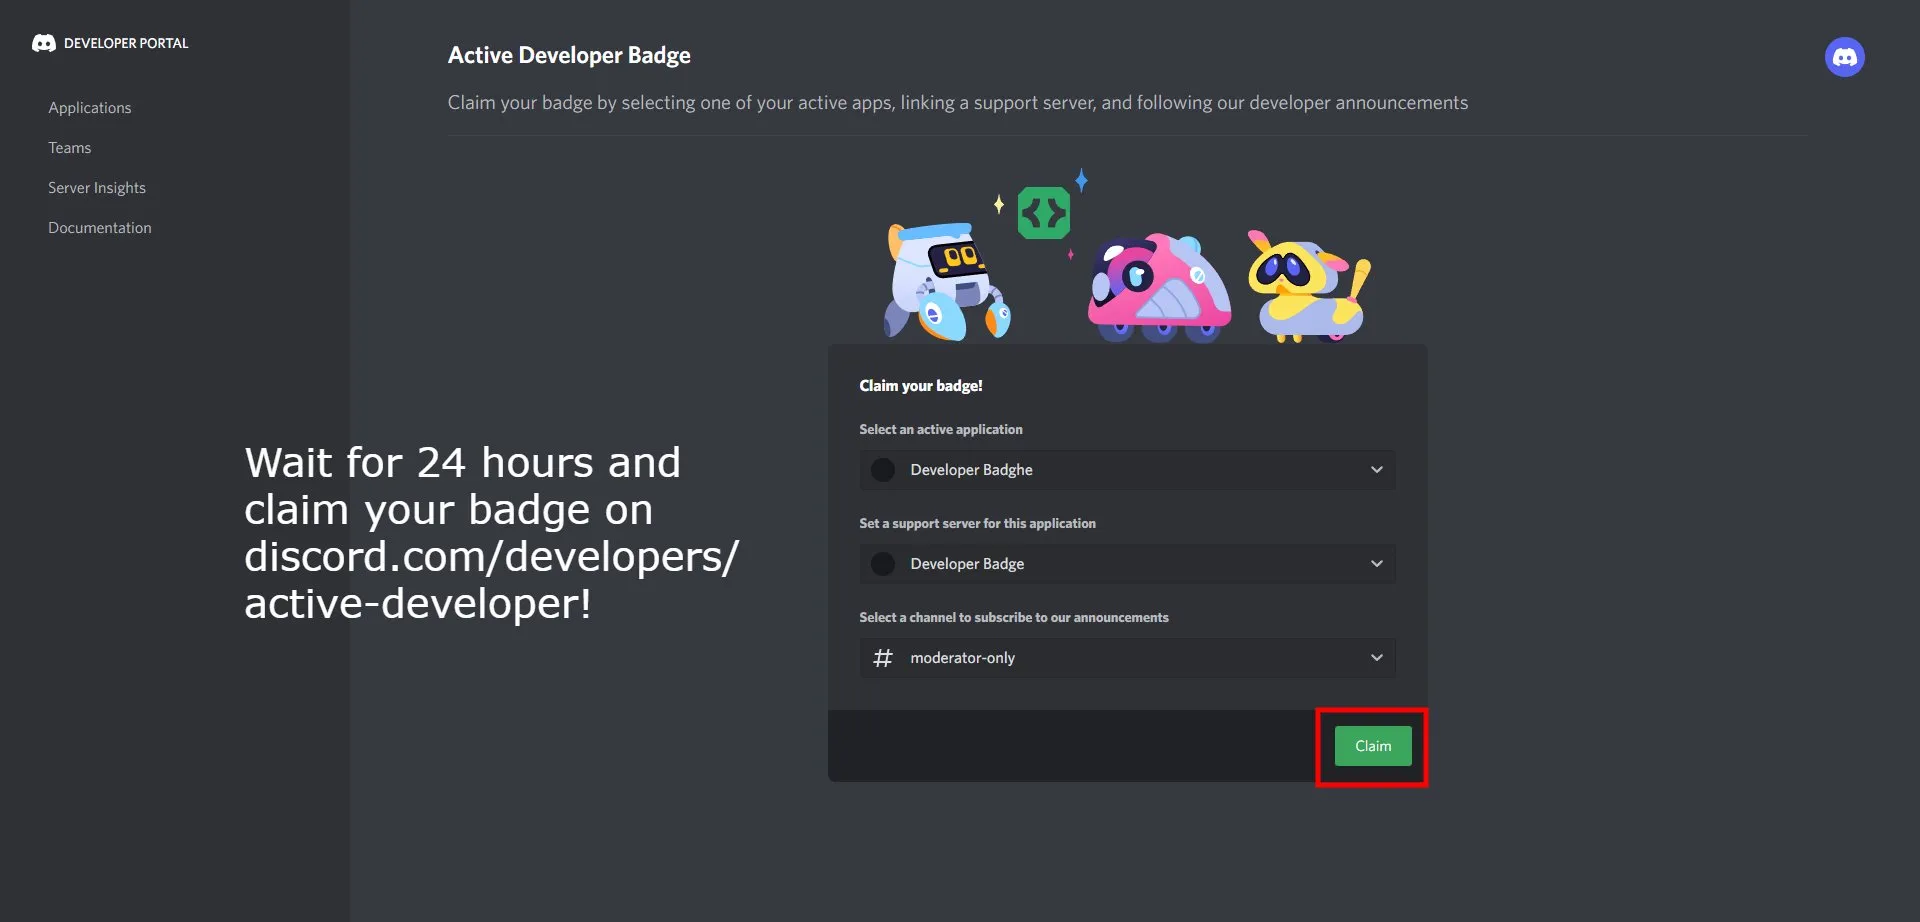Open the user avatar menu

click(1844, 57)
